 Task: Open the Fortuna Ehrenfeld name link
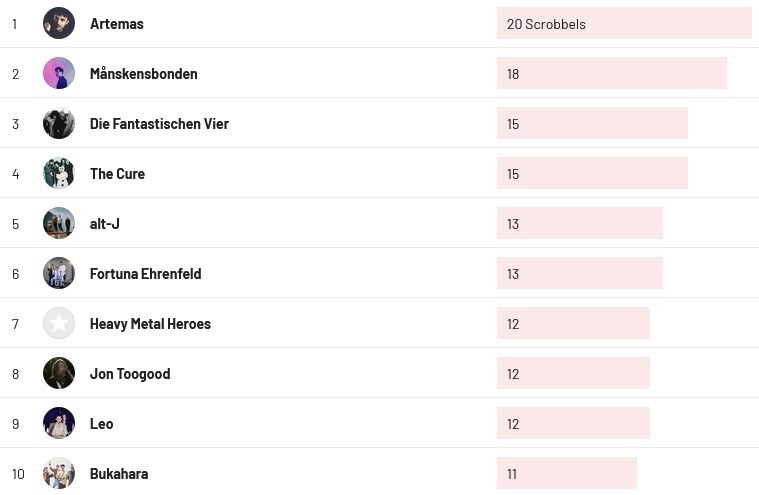point(145,274)
